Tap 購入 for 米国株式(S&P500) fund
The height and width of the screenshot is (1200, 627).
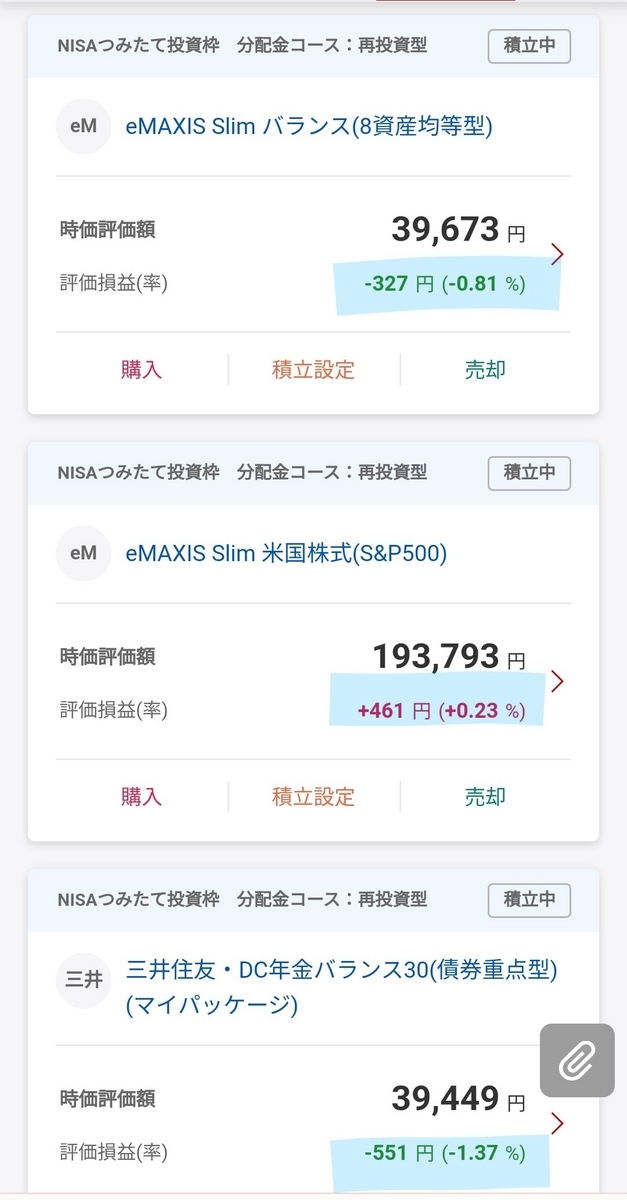tap(141, 797)
